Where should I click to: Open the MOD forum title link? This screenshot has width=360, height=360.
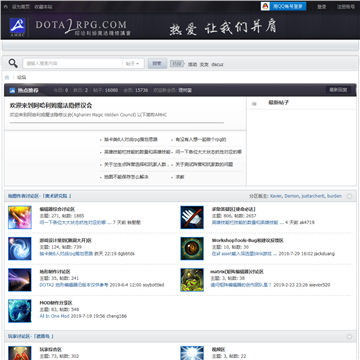coord(56,303)
